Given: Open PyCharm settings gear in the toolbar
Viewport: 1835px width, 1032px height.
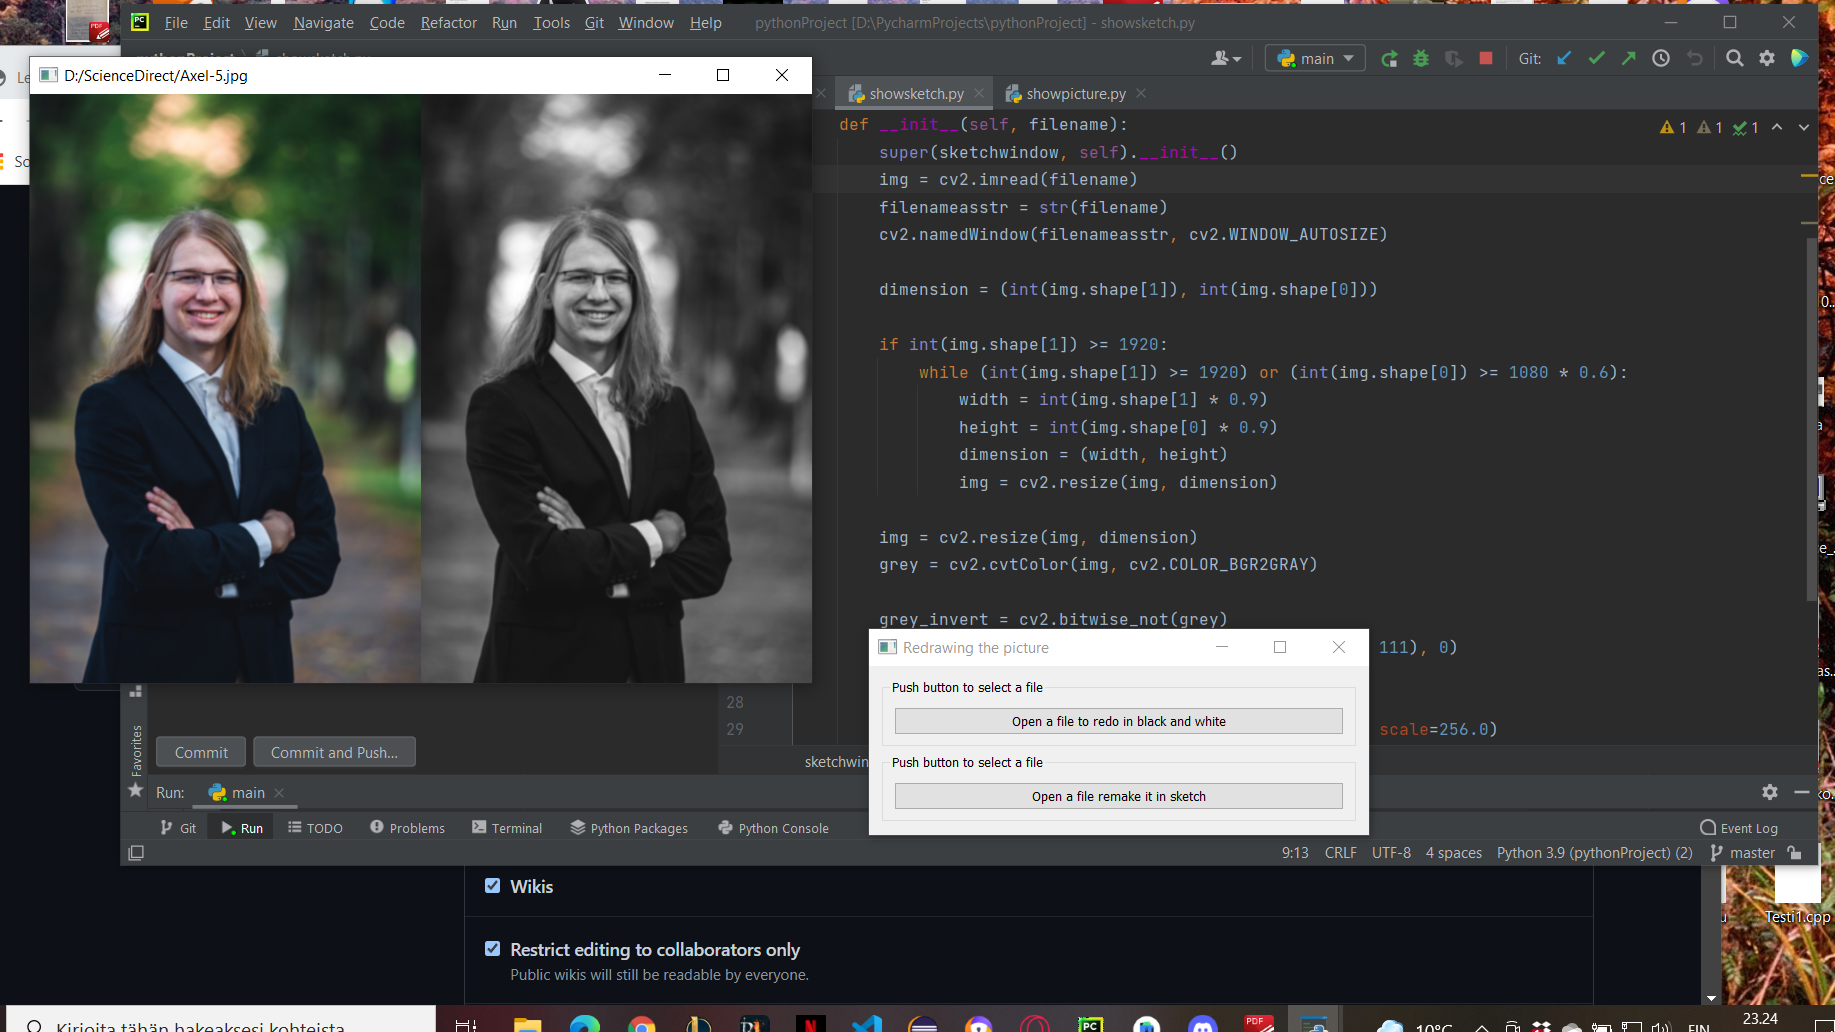Looking at the screenshot, I should coord(1768,58).
